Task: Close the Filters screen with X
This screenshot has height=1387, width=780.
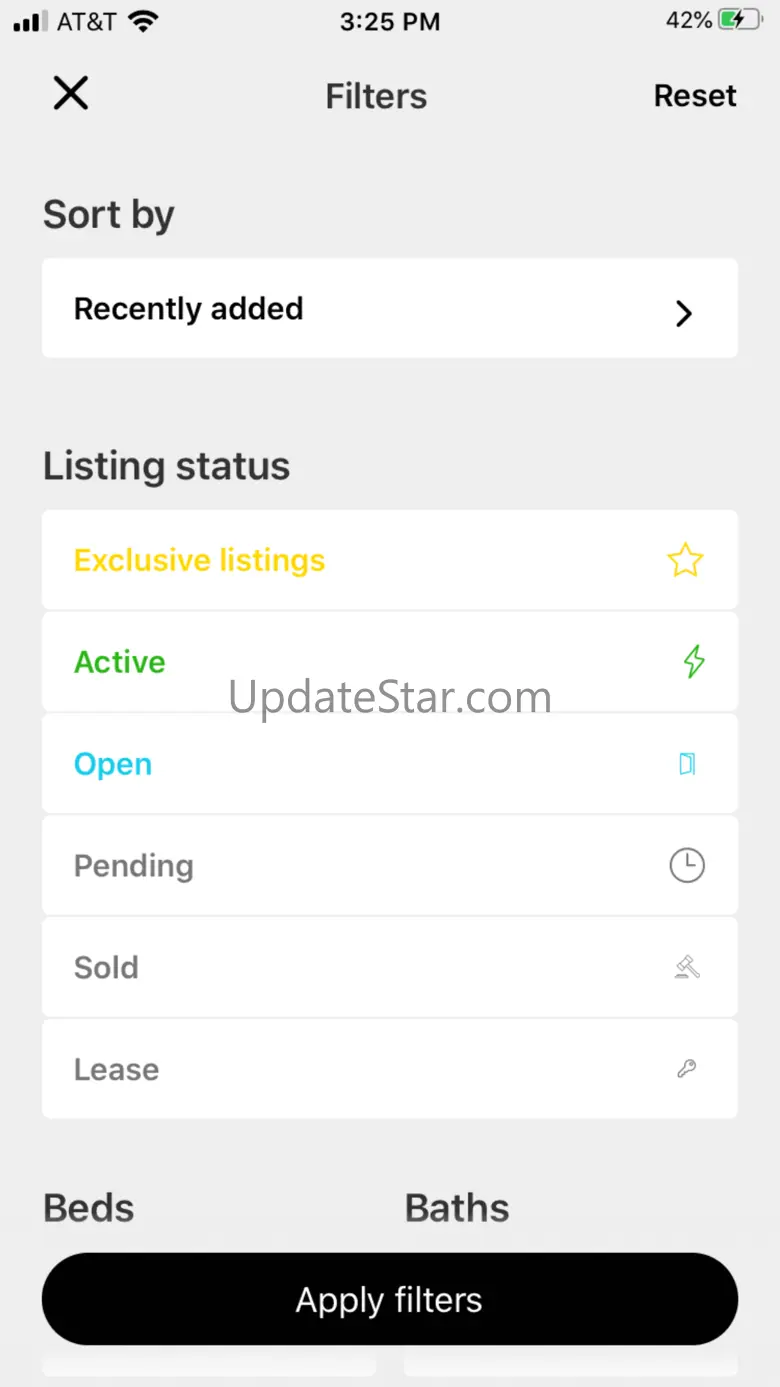Action: tap(71, 94)
